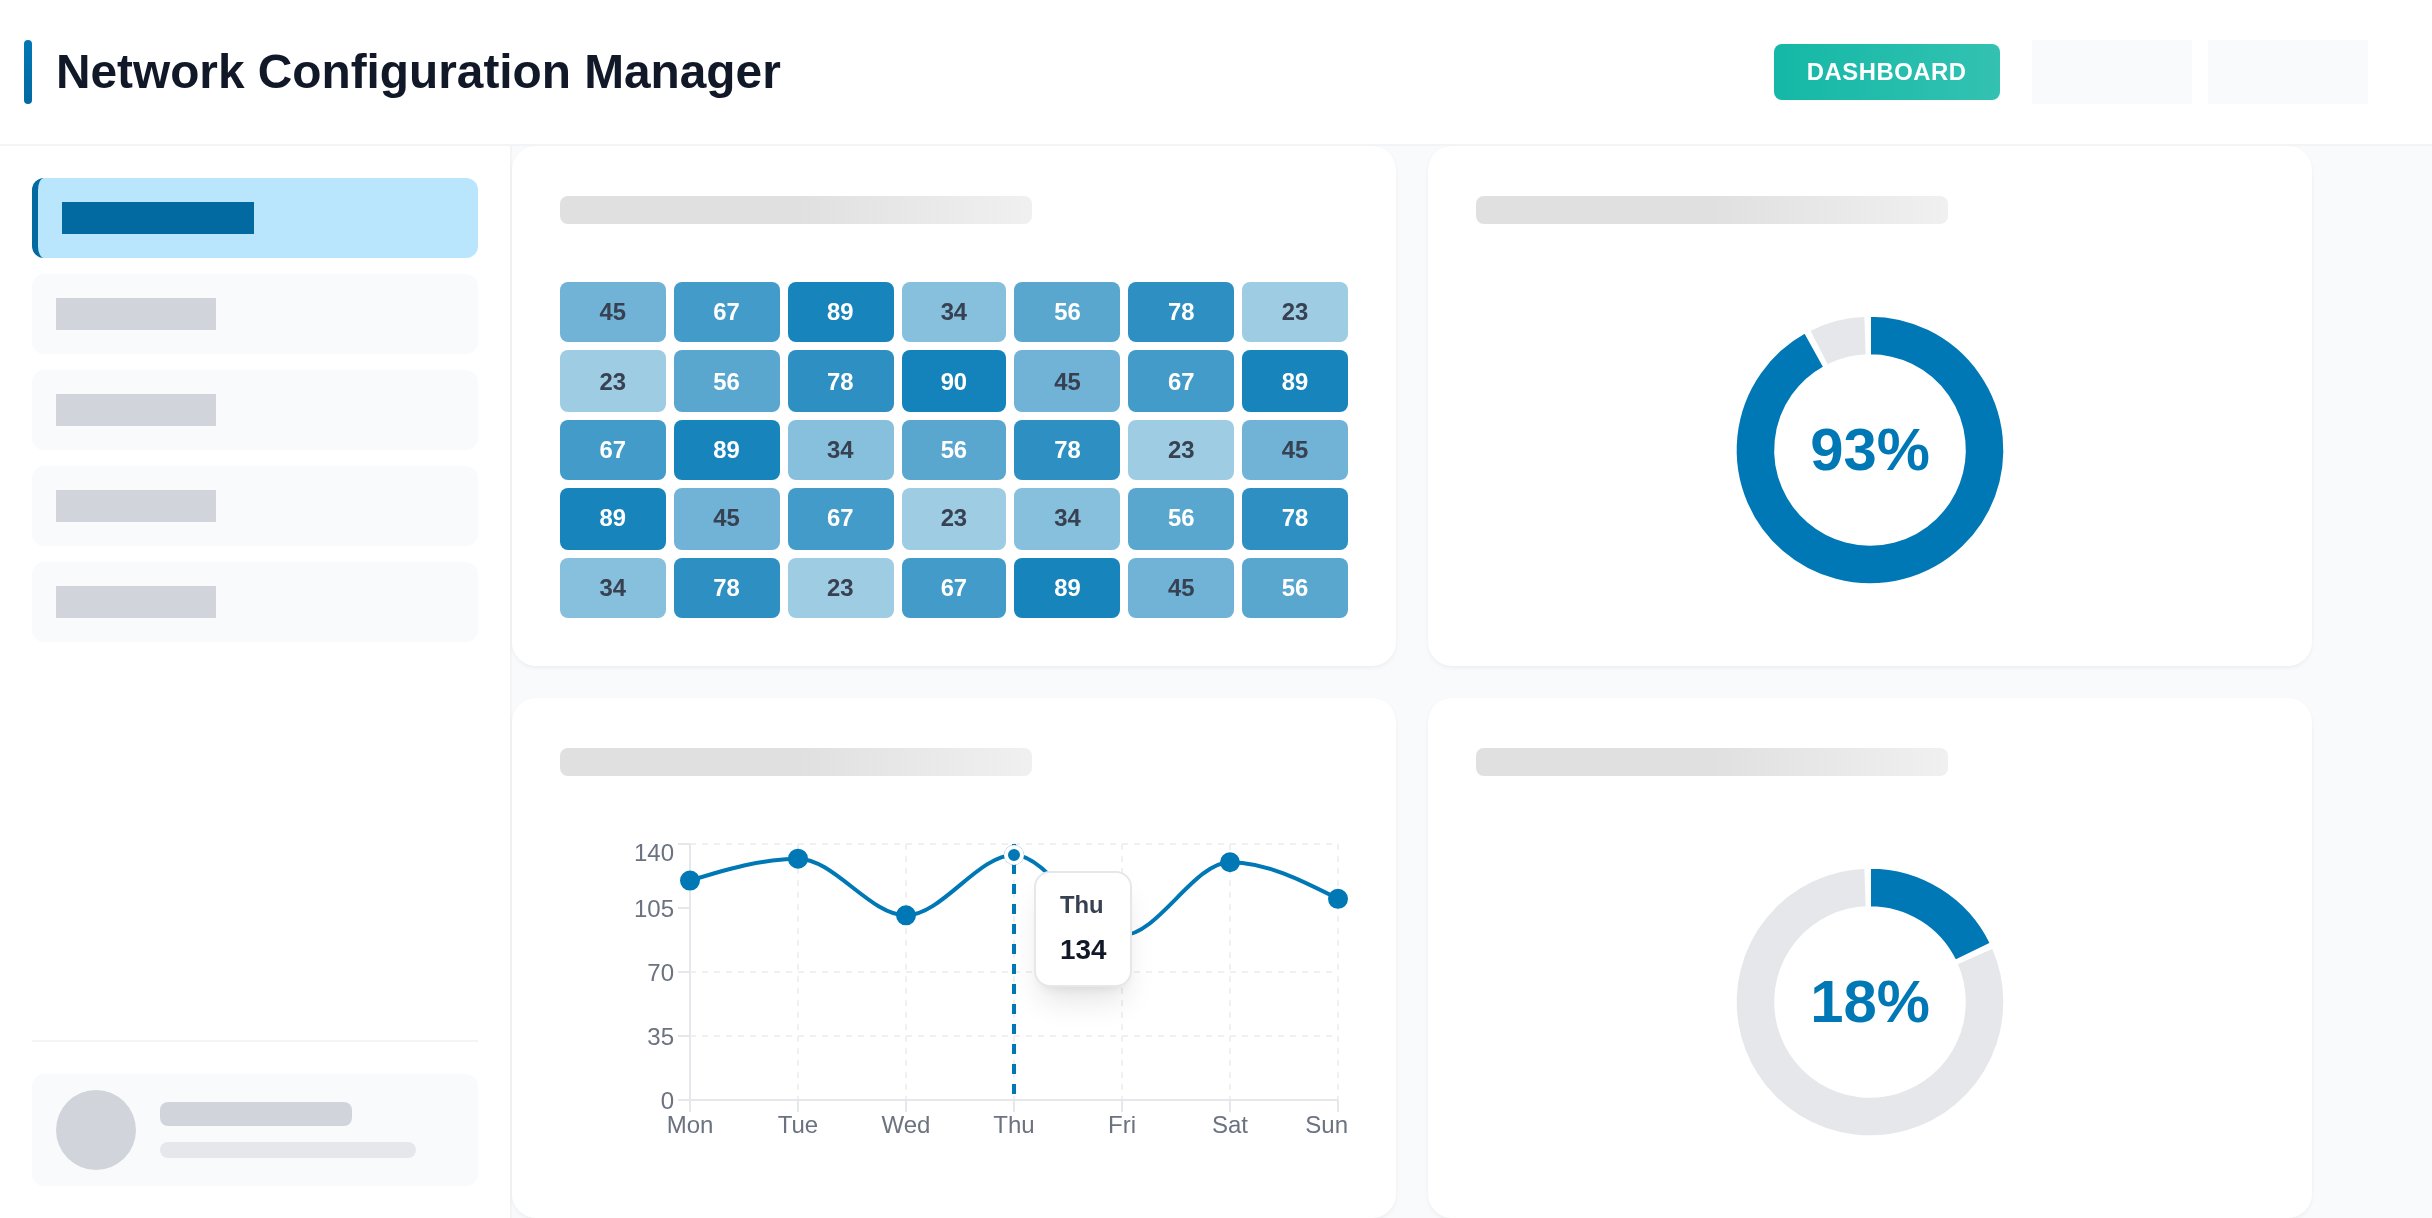Click the blank header button beside DASHBOARD
The image size is (2432, 1218).
point(2111,72)
